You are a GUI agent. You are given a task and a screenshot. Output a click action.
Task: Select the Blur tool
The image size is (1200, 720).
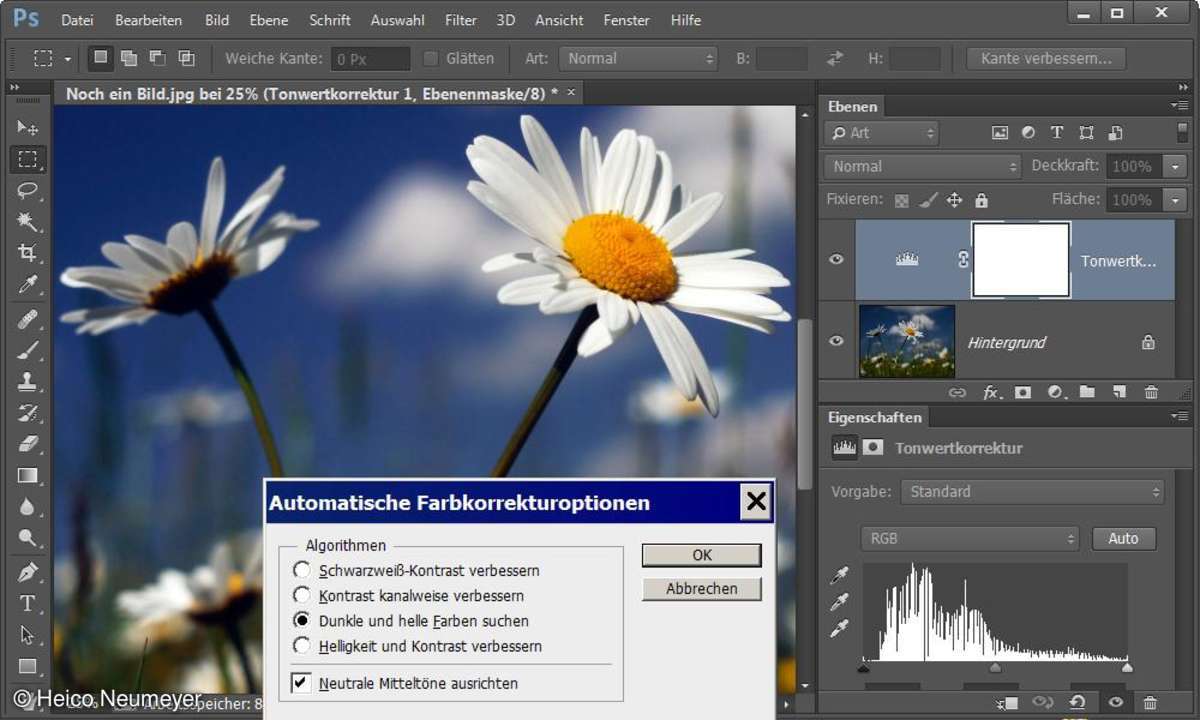27,507
